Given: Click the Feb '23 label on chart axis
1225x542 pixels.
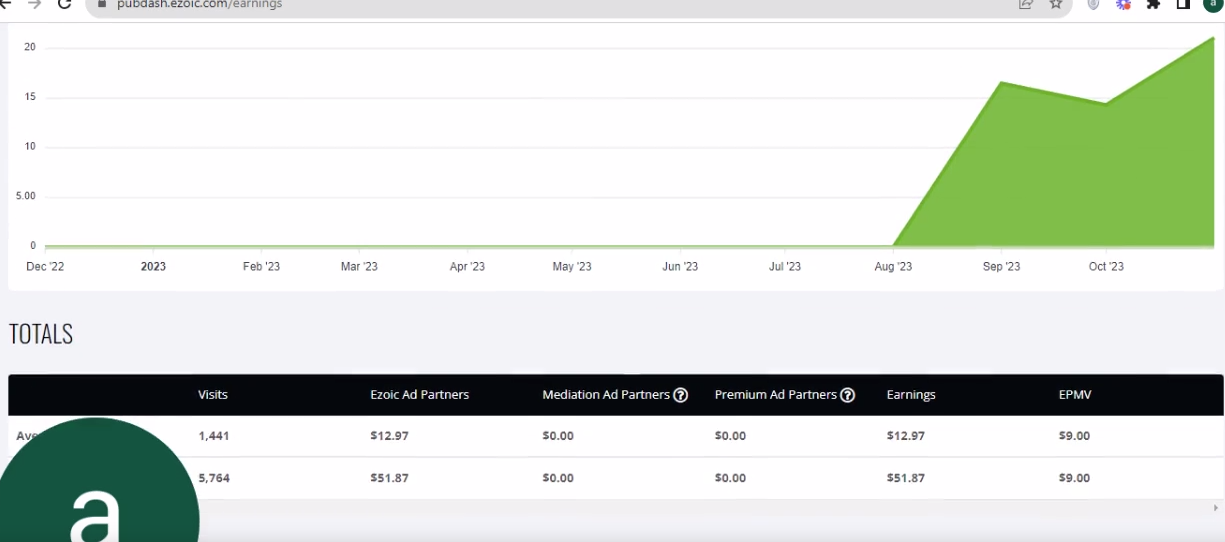Looking at the screenshot, I should coord(260,267).
